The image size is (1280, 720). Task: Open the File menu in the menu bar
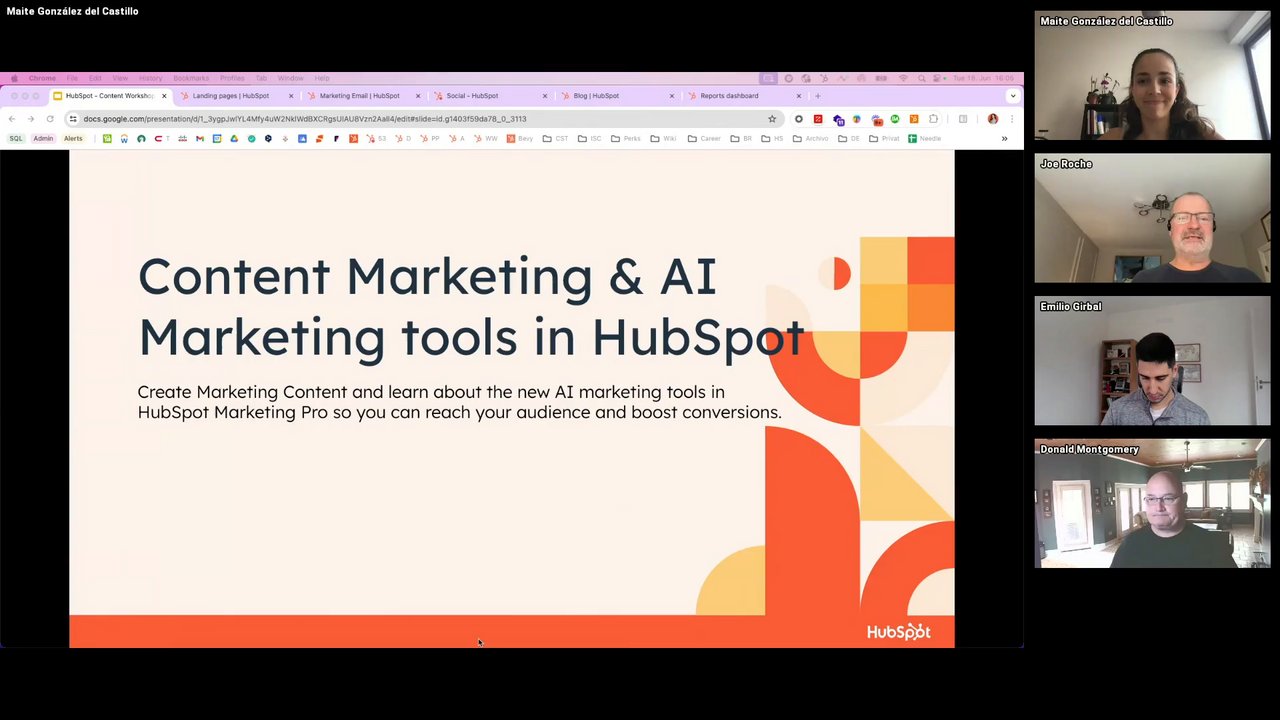click(x=72, y=78)
